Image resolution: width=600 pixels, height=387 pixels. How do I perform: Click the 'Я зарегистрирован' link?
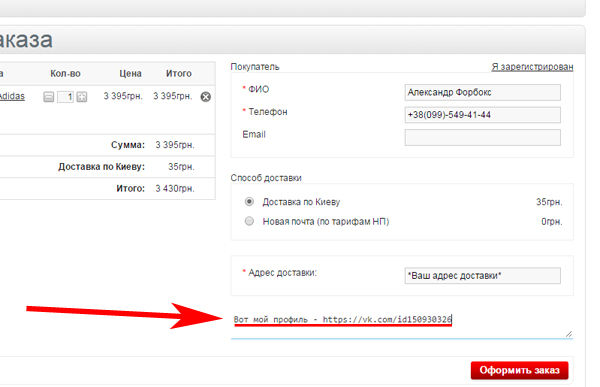click(532, 67)
